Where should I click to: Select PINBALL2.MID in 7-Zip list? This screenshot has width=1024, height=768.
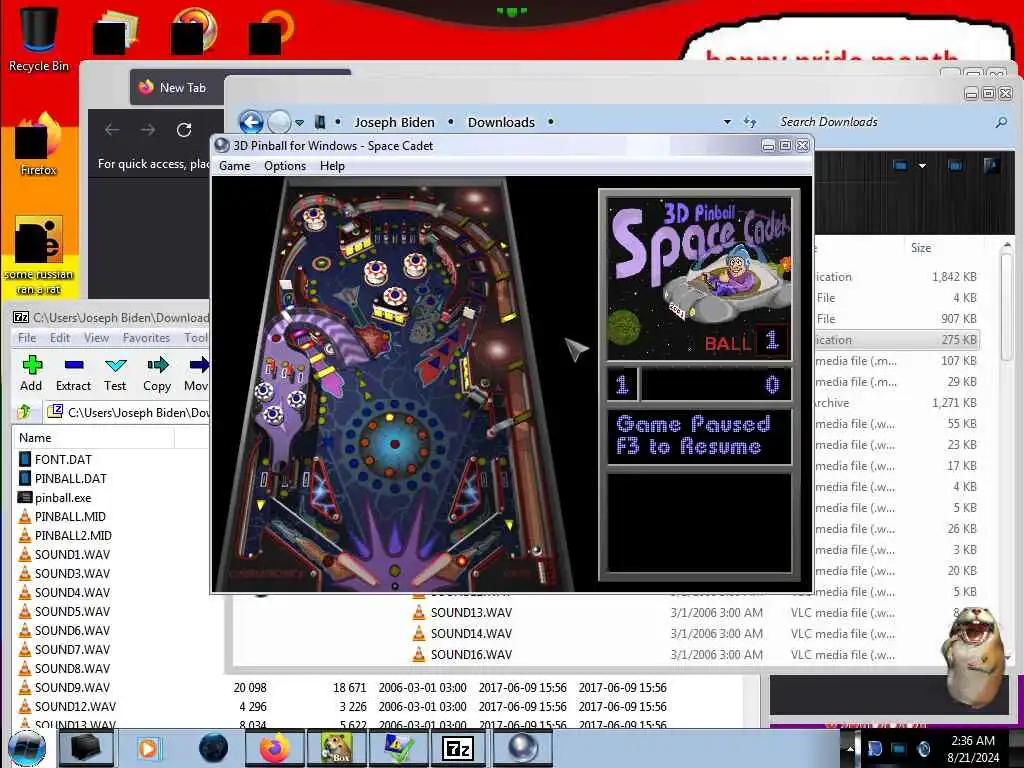tap(72, 536)
